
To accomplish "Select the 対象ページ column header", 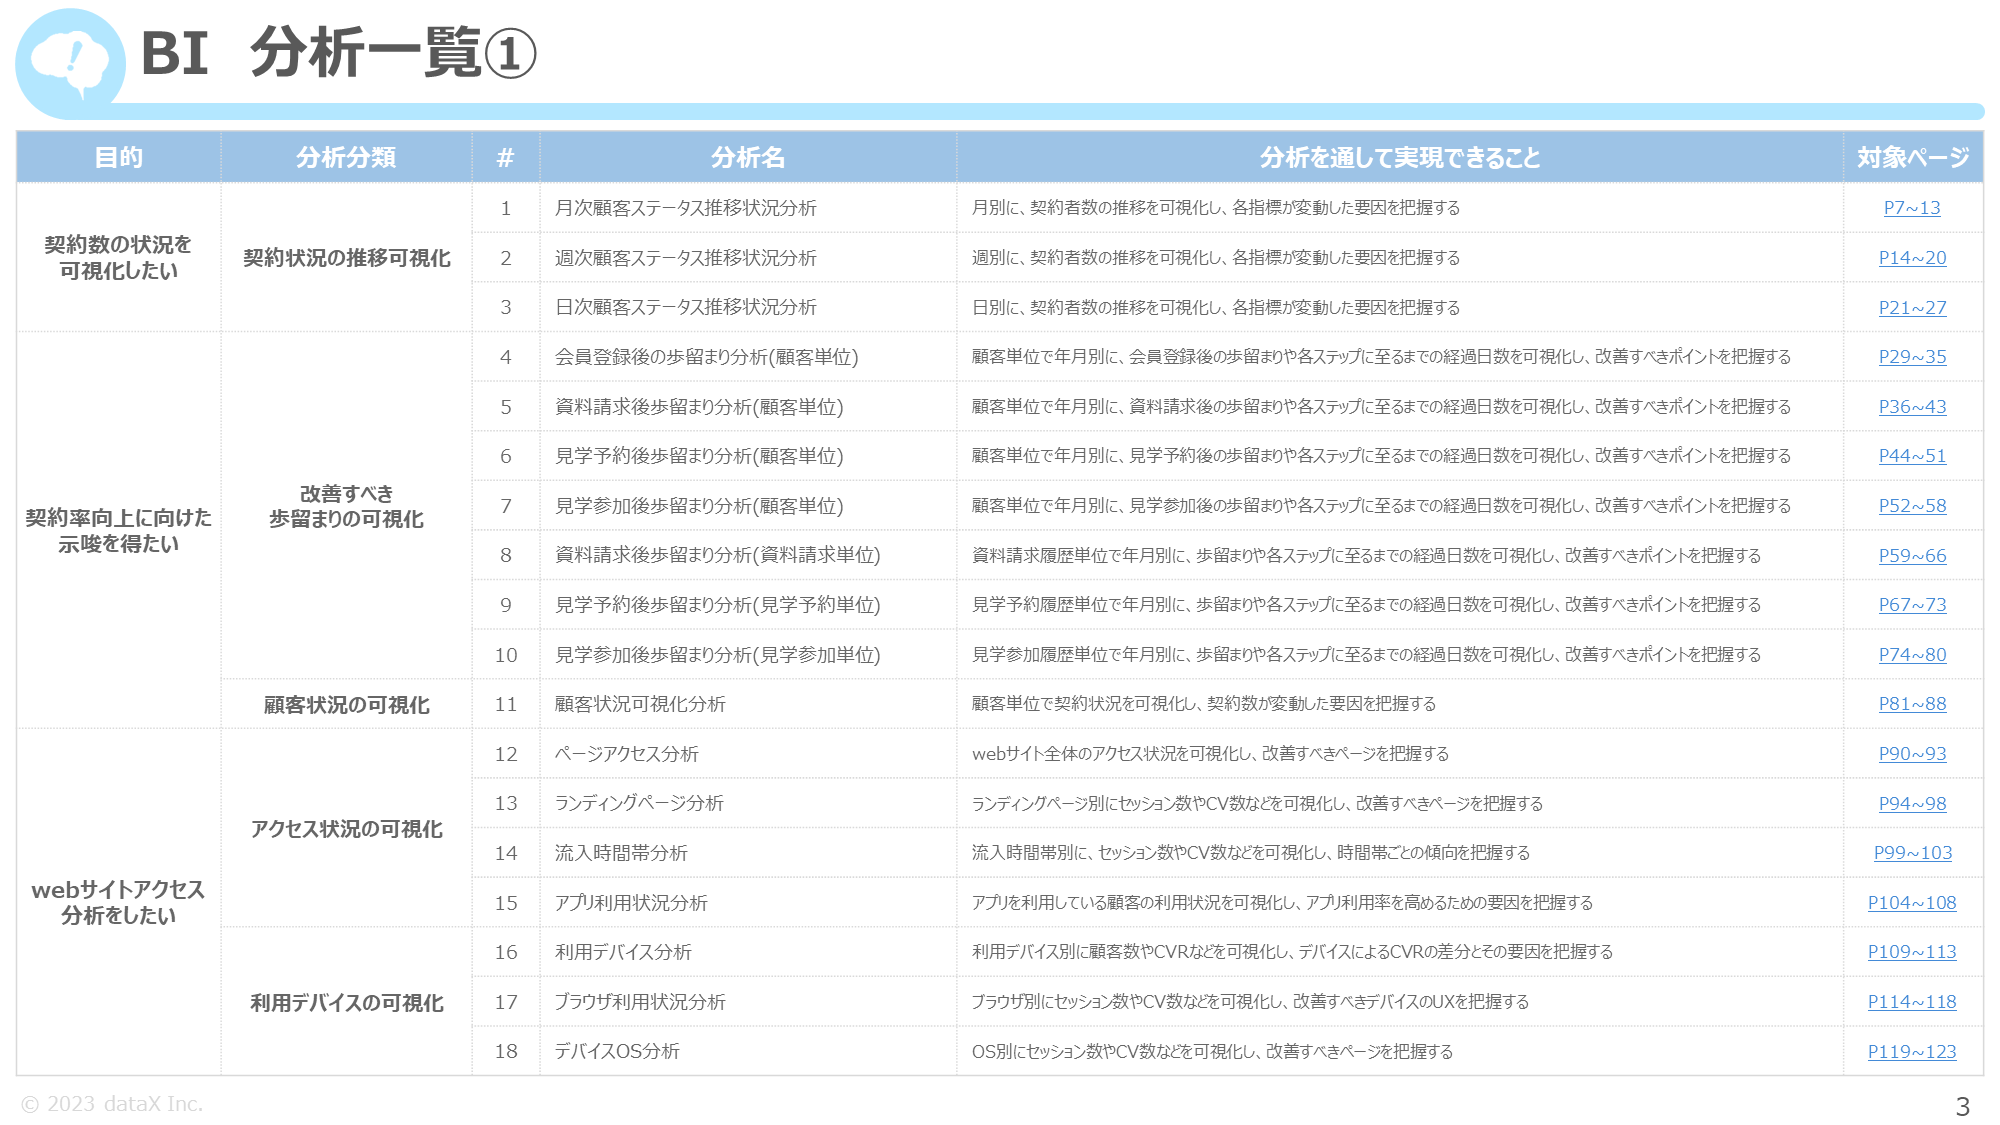I will [1913, 157].
